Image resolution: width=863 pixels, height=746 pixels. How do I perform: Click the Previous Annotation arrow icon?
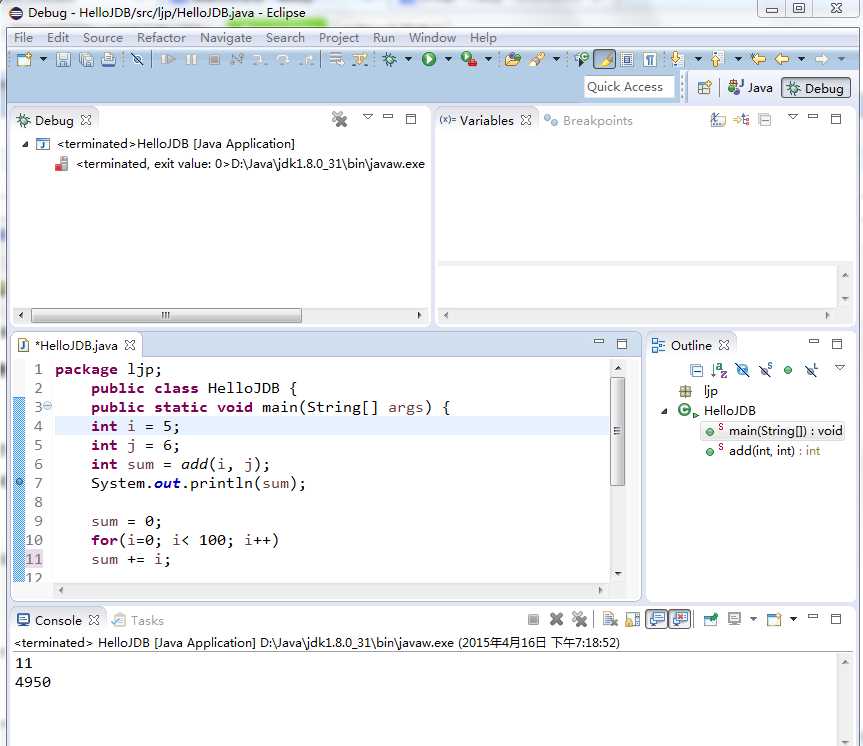click(x=716, y=59)
